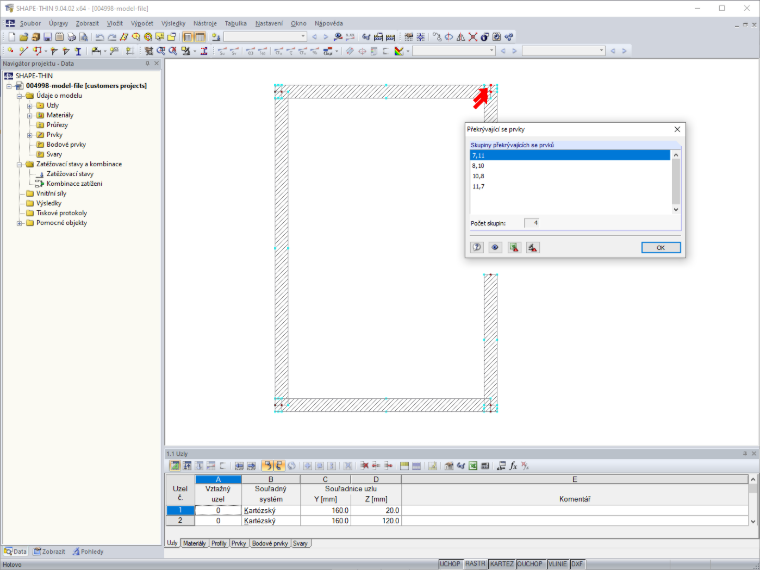
Task: Open the Soubor menu
Action: tap(30, 23)
